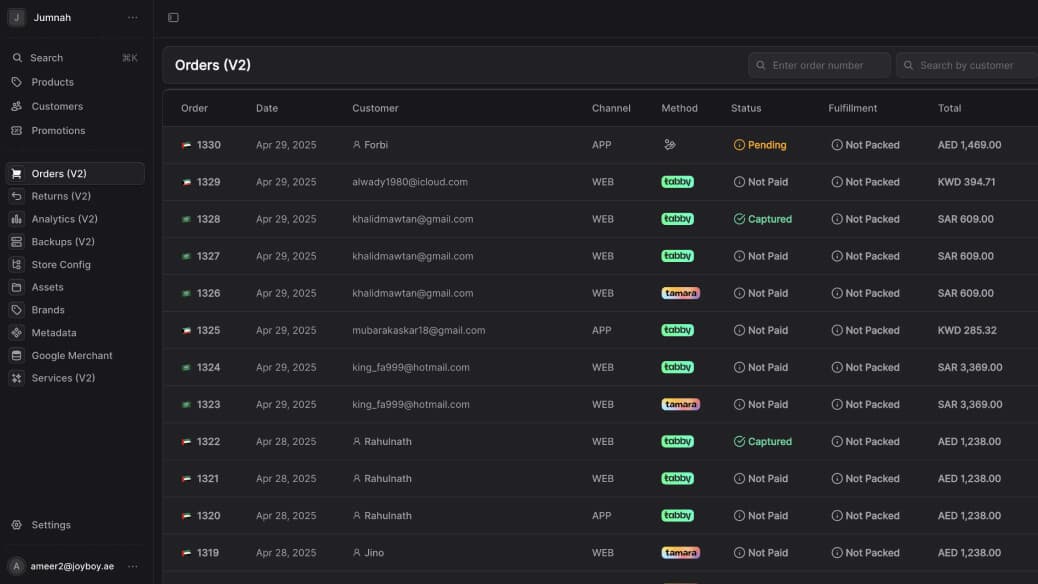Click the tabby badge on order 1329
The image size is (1038, 584).
point(677,182)
